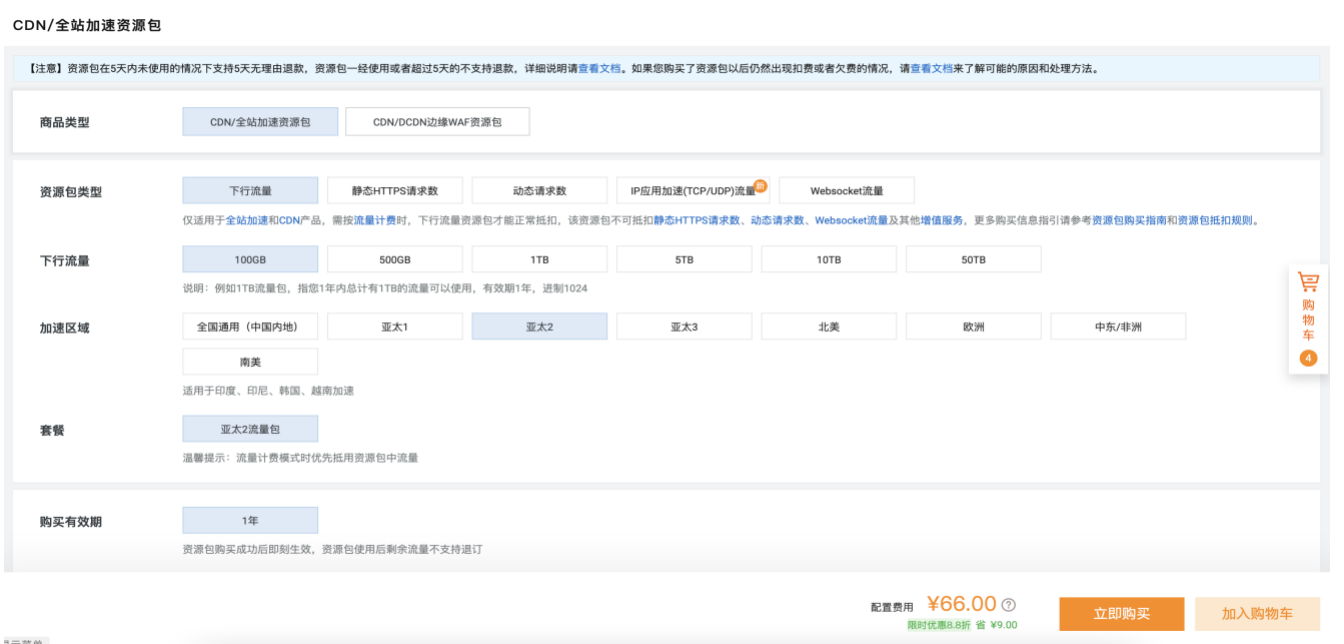Viewport: 1344px width, 644px height.
Task: Select the 北美 acceleration region
Action: pos(829,327)
